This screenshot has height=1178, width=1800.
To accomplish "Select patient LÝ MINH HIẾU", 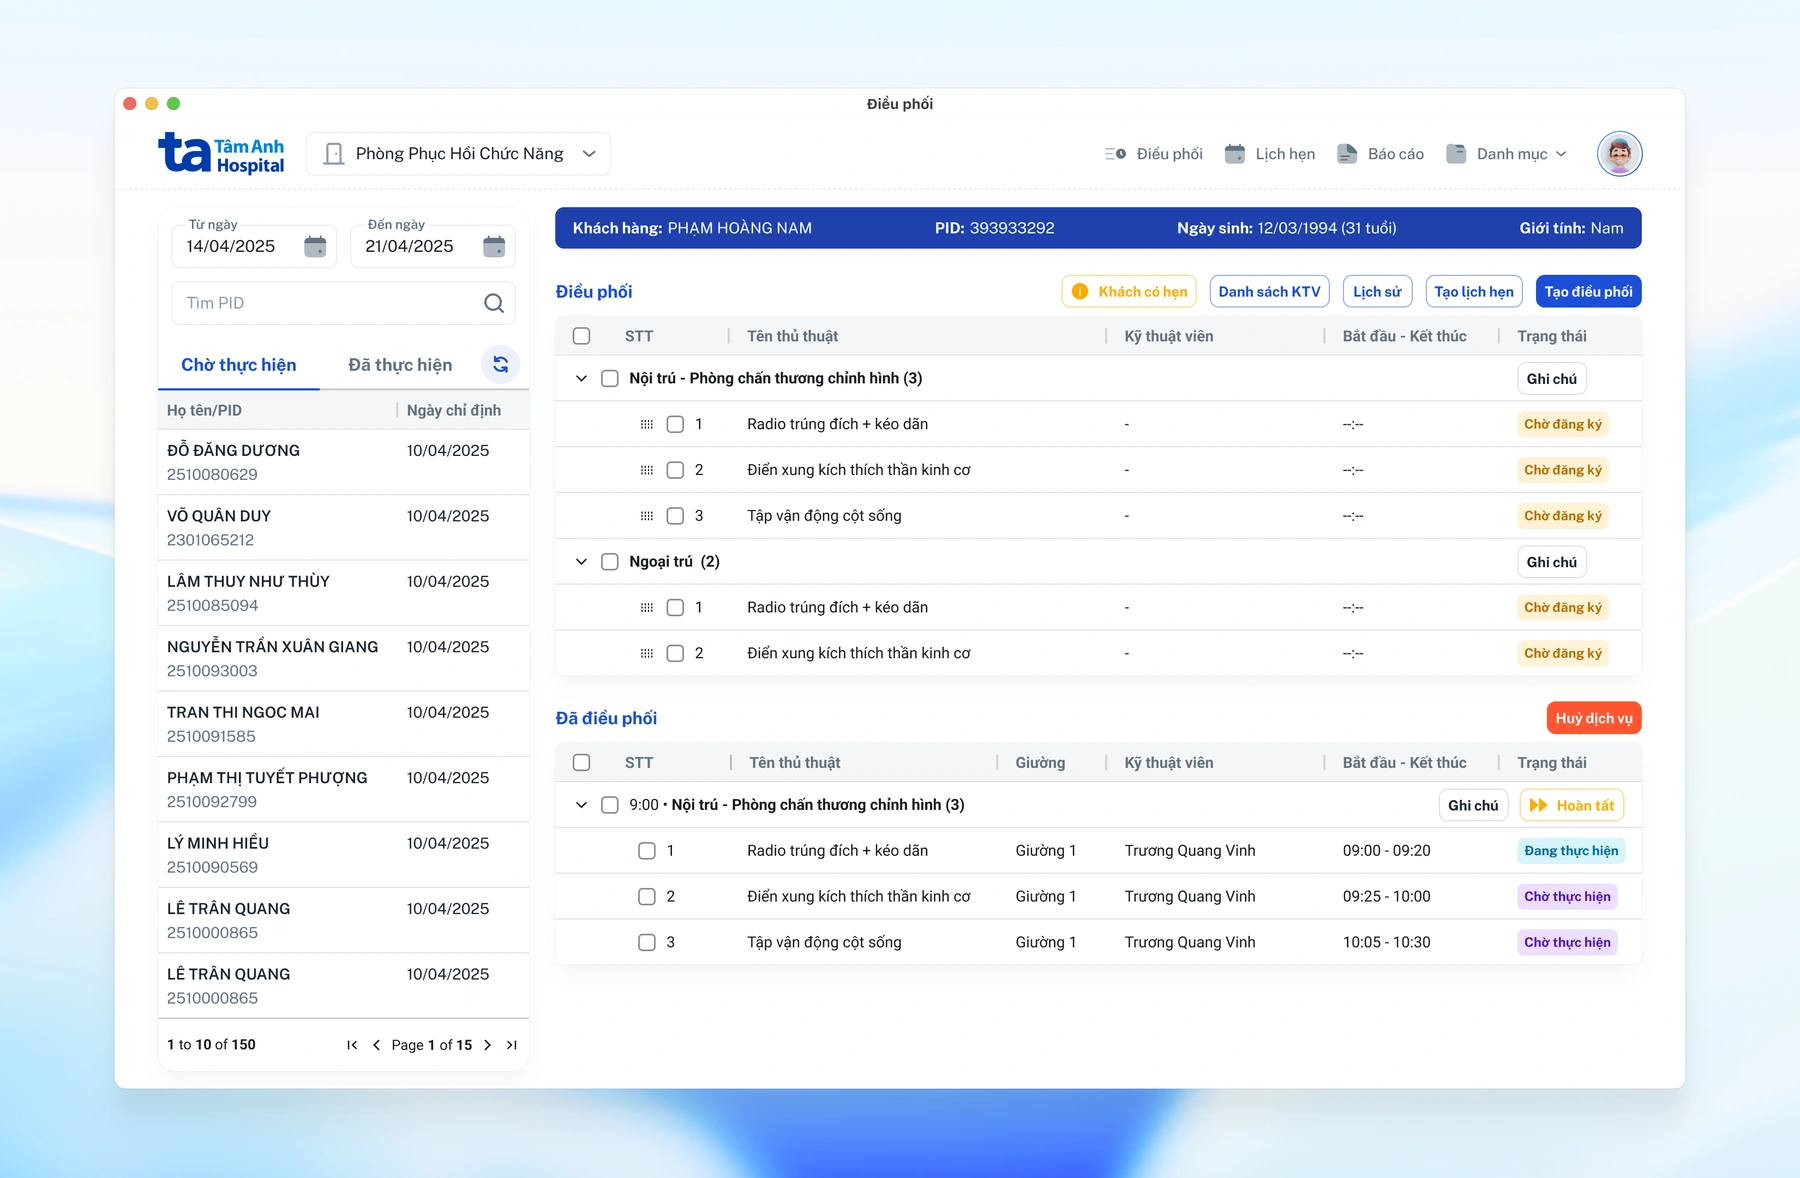I will coord(343,855).
